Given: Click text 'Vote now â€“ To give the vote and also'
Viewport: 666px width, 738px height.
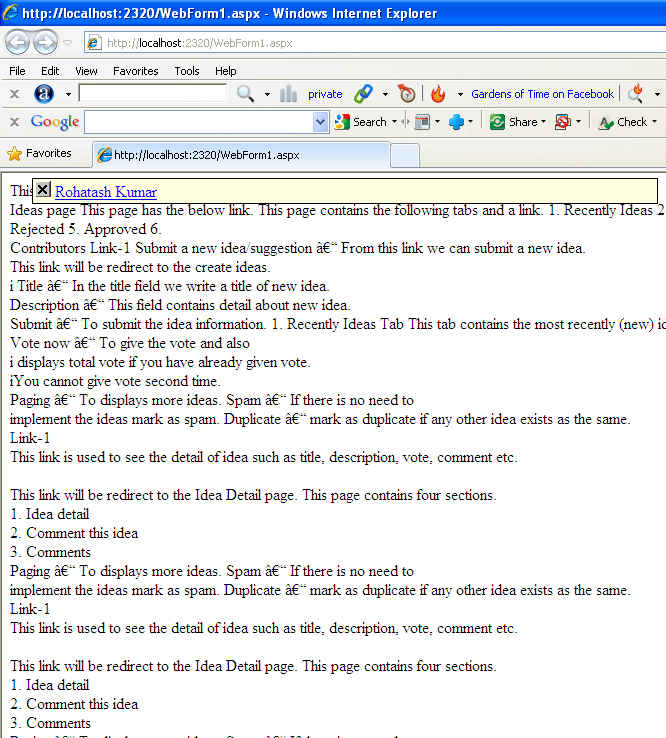Looking at the screenshot, I should point(130,344).
